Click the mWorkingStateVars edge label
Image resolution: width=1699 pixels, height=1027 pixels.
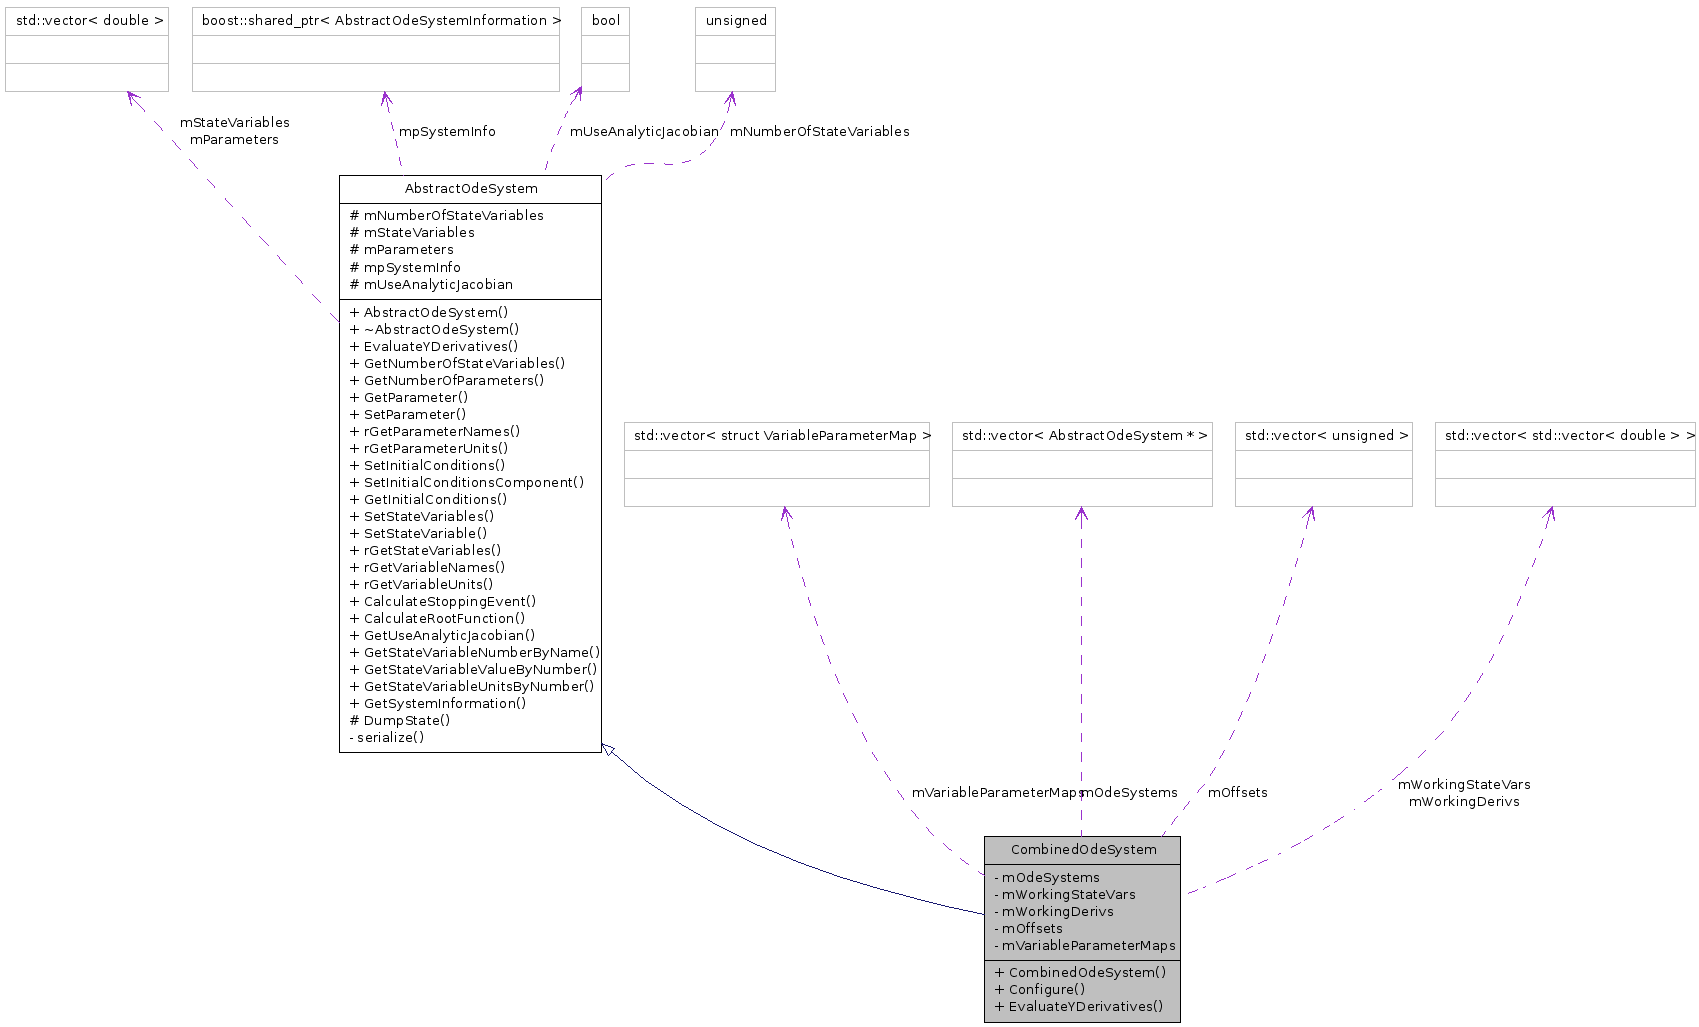(1464, 785)
